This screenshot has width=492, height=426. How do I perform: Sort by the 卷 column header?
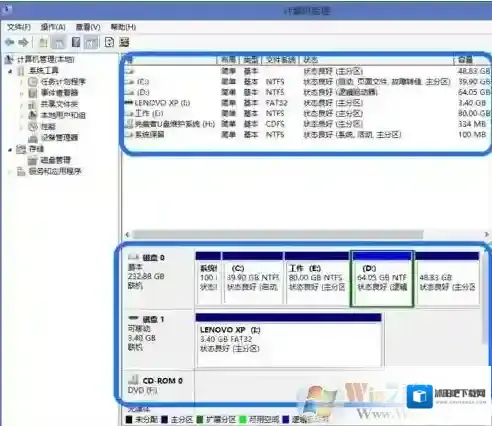[170, 60]
